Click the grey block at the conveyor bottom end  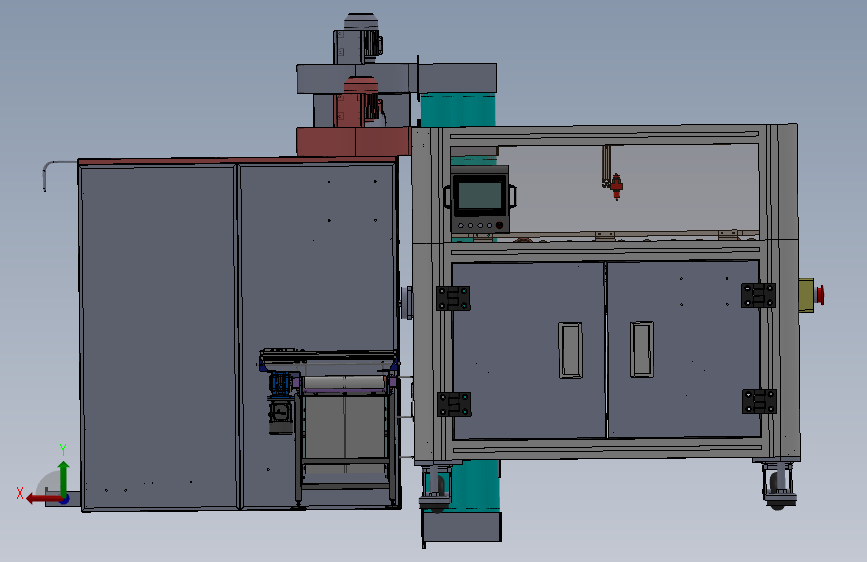click(x=462, y=527)
